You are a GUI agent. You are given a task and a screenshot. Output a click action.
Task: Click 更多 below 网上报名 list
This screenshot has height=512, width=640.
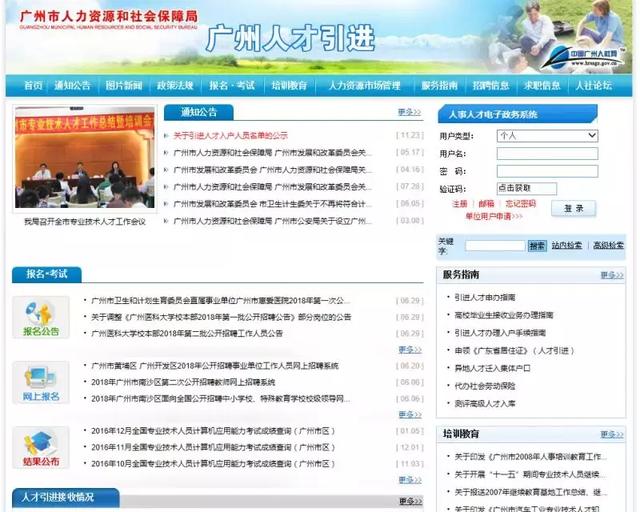(x=410, y=414)
